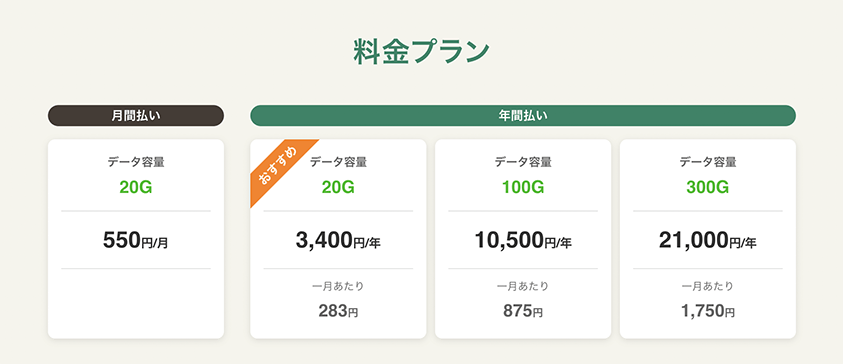Click 一月あたり label under 10,500円/年

pyautogui.click(x=523, y=287)
